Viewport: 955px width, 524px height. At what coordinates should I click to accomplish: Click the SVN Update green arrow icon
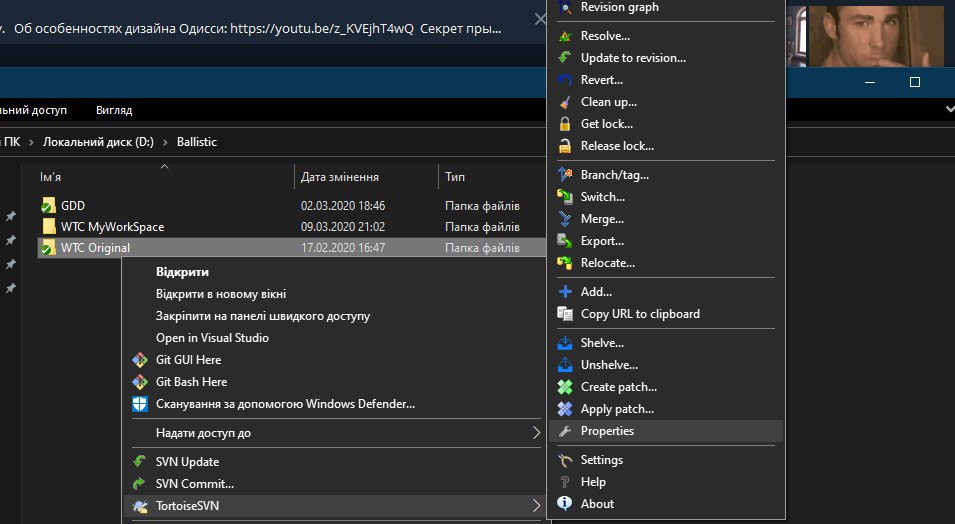140,462
